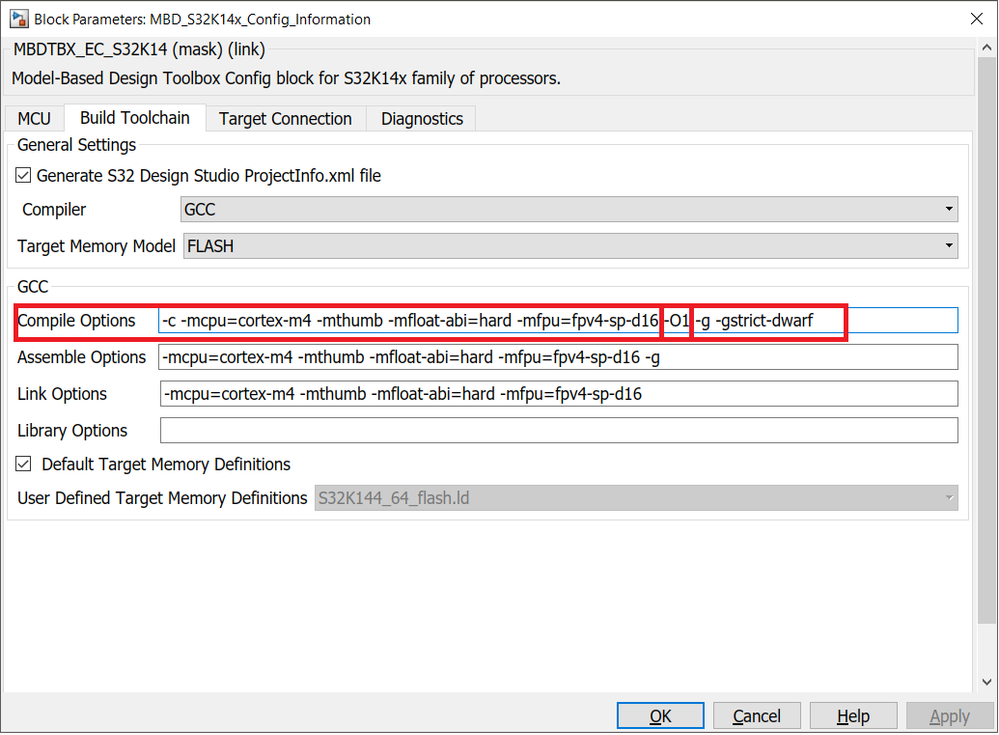Image resolution: width=999 pixels, height=735 pixels.
Task: Click 'User Defined Target Memory Definitions' label
Action: (162, 497)
